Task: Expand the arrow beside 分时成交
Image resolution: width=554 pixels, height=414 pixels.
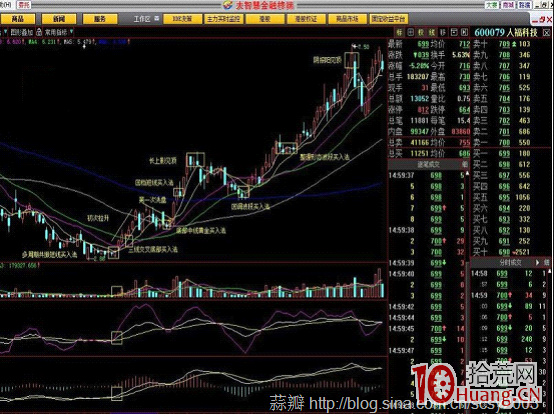Action: (x=537, y=262)
